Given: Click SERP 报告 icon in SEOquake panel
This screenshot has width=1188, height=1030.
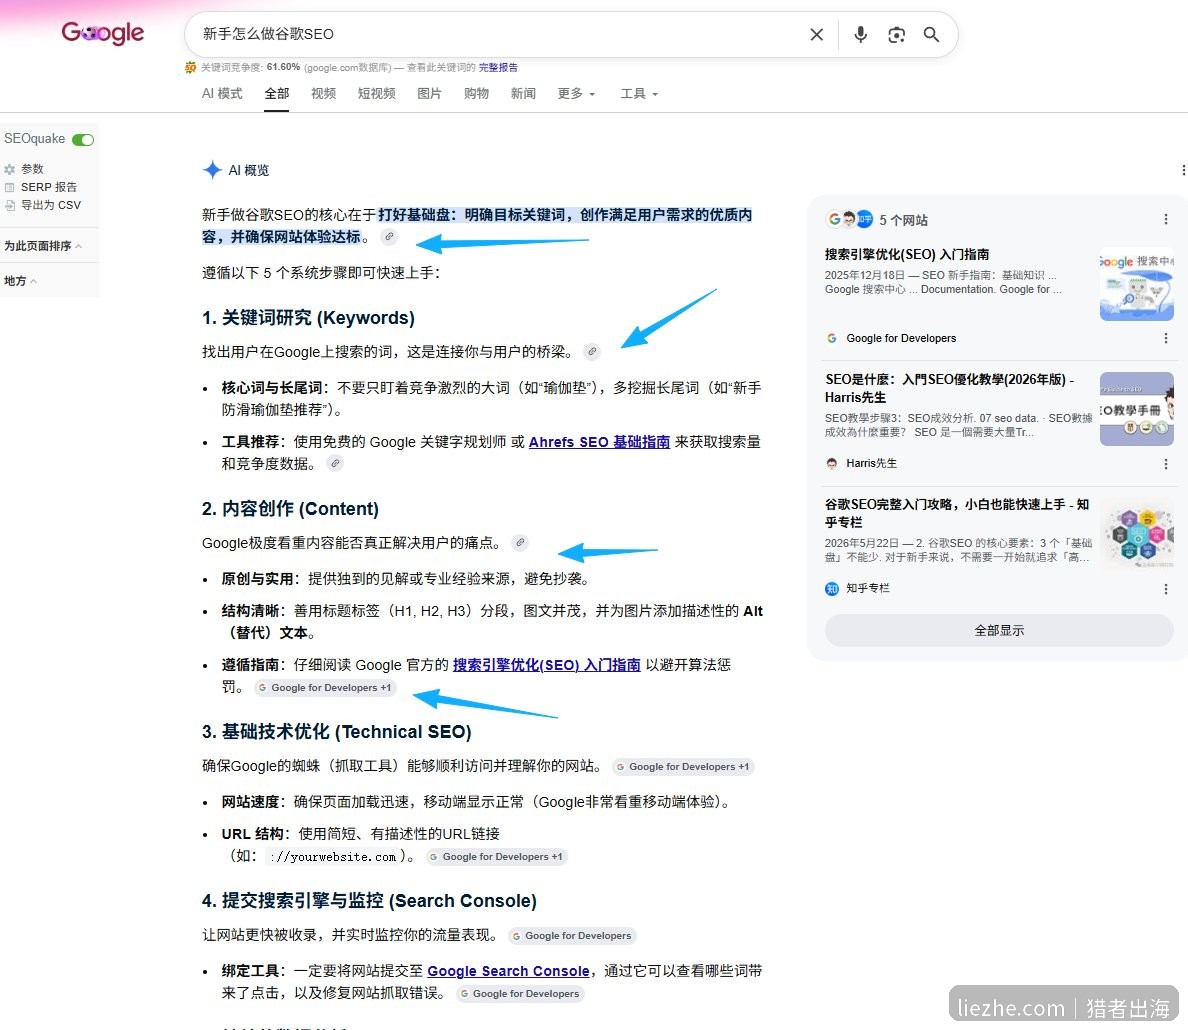Looking at the screenshot, I should (10, 187).
